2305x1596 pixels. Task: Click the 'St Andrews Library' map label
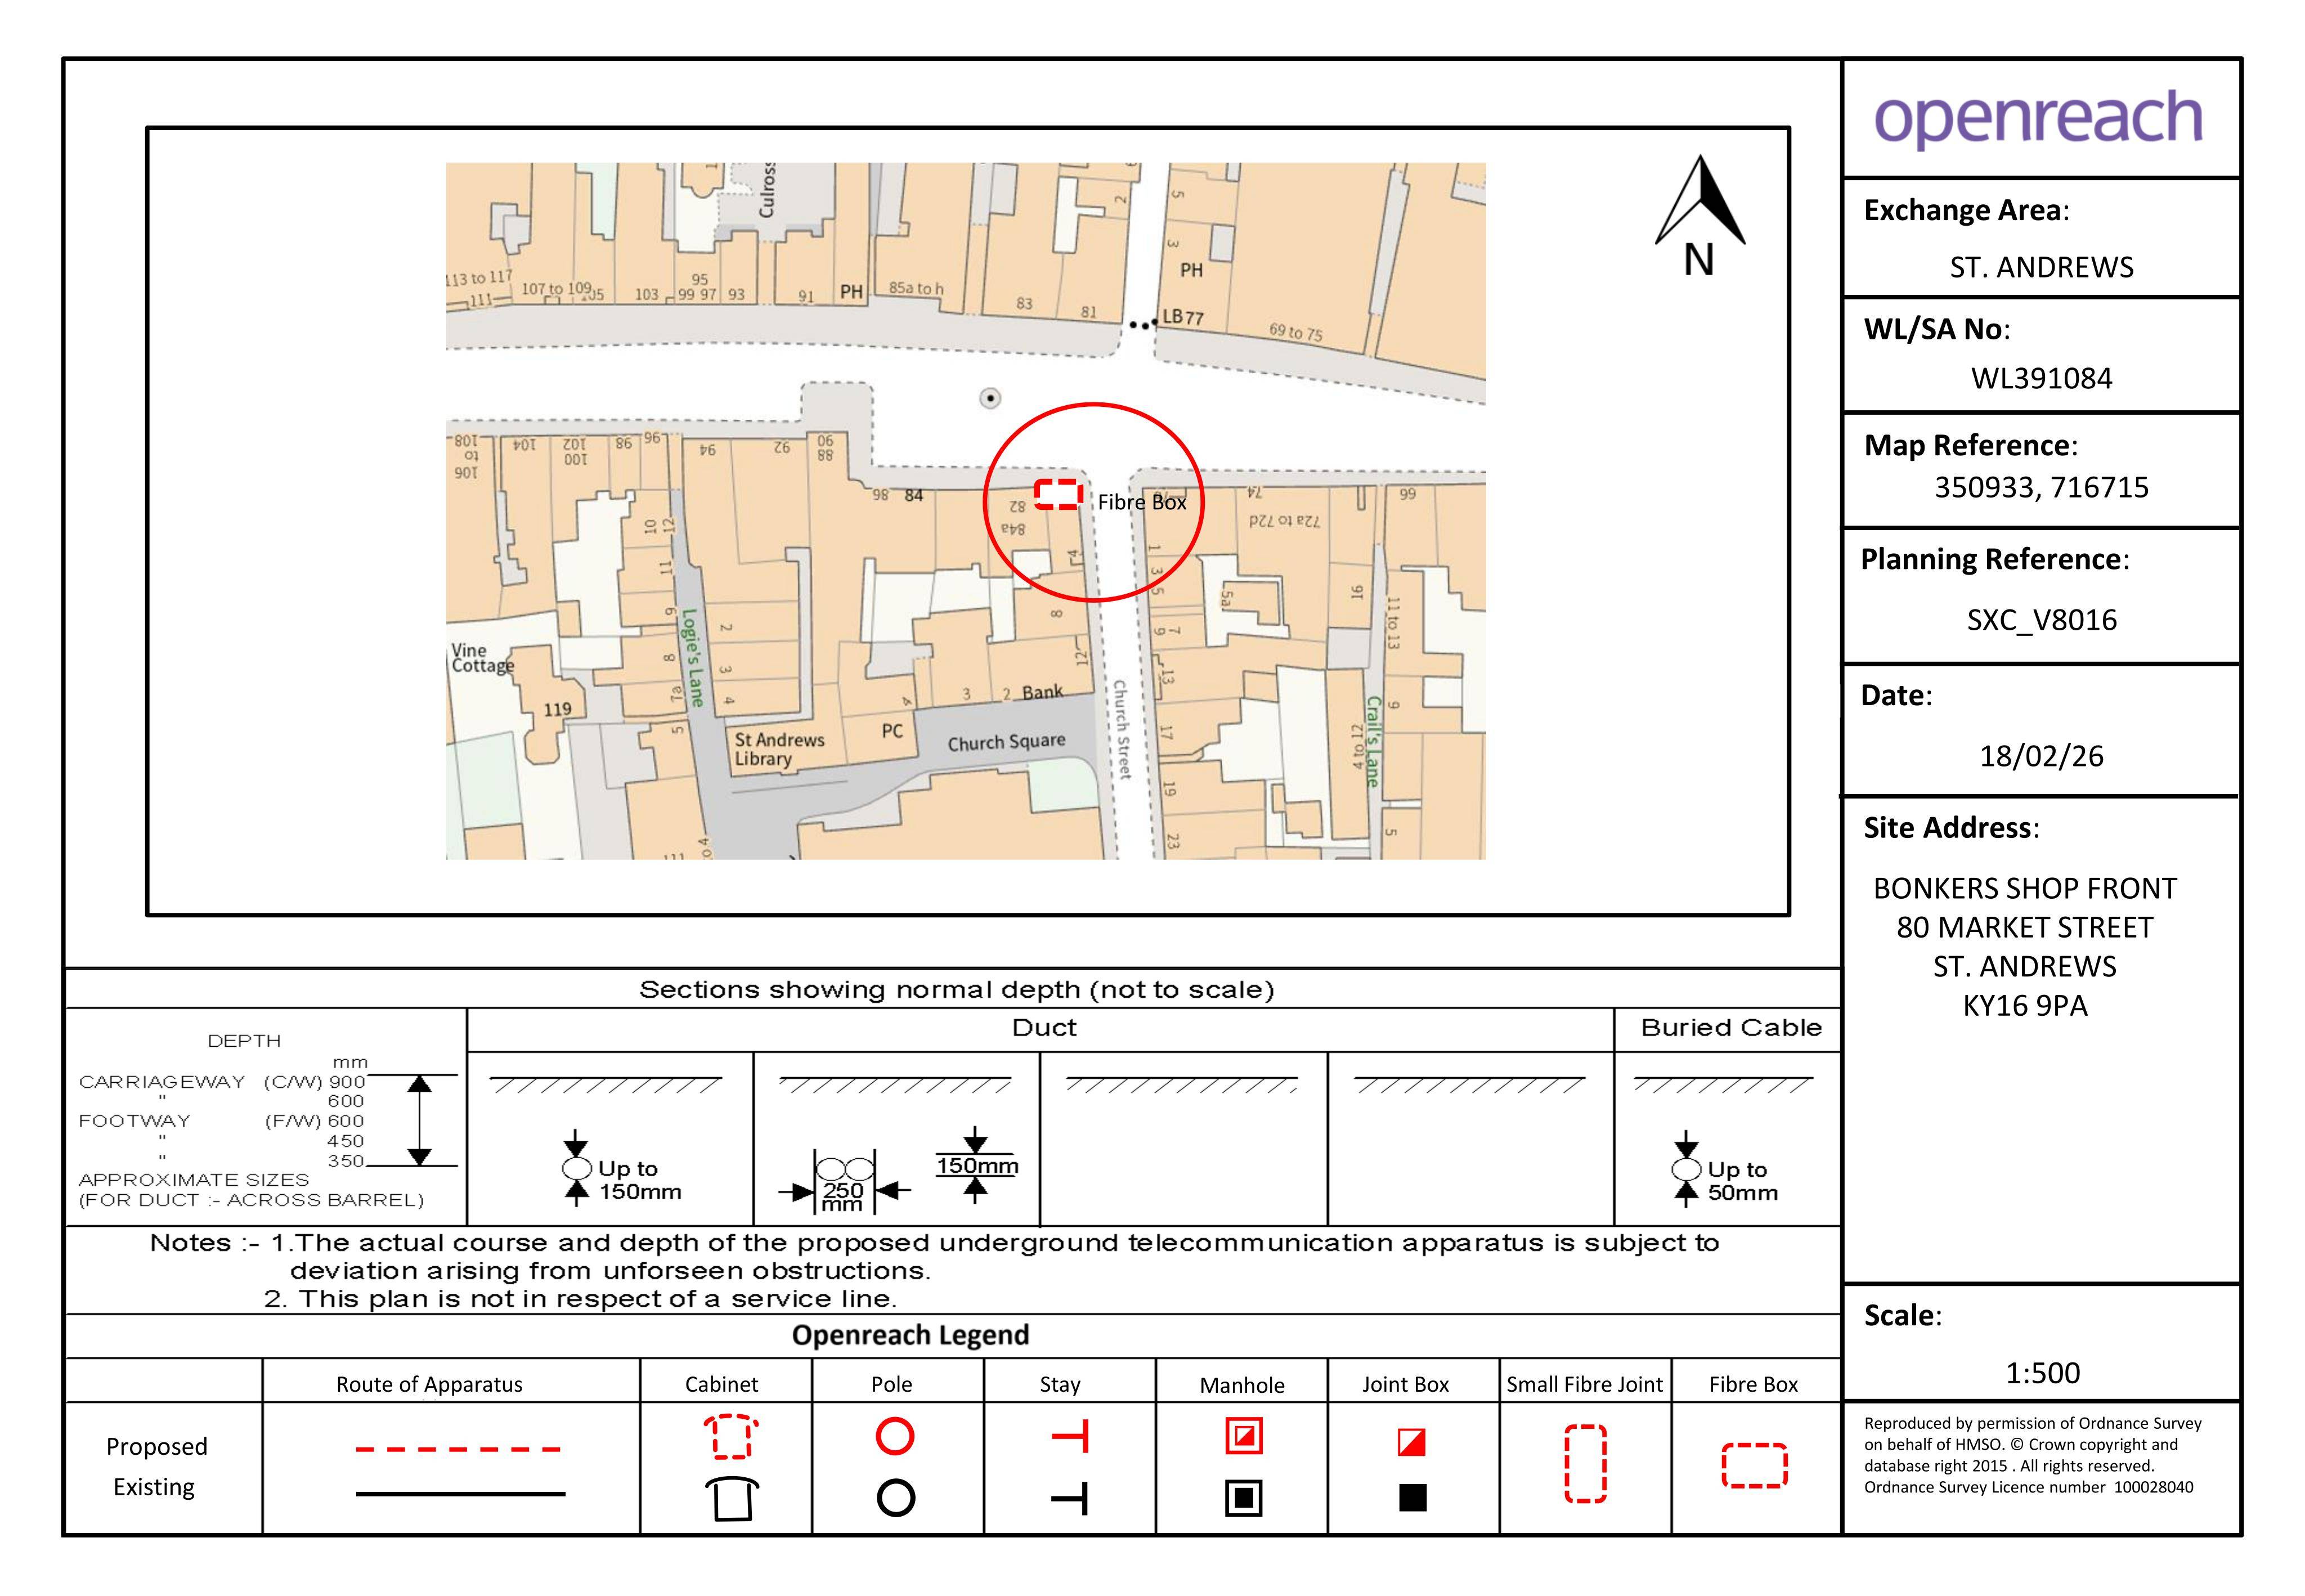pyautogui.click(x=779, y=749)
